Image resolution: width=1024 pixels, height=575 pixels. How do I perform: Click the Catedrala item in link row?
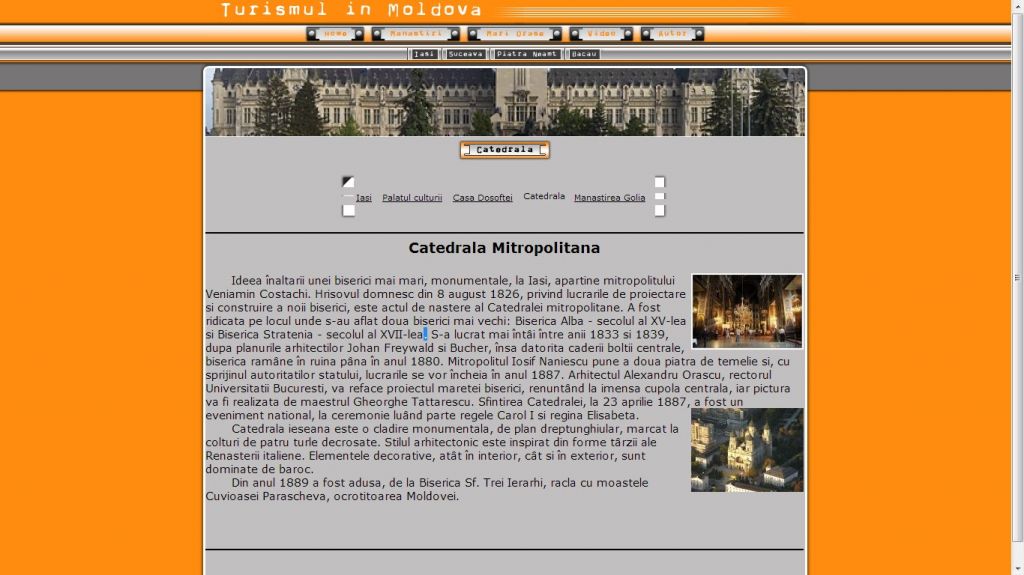click(x=544, y=196)
